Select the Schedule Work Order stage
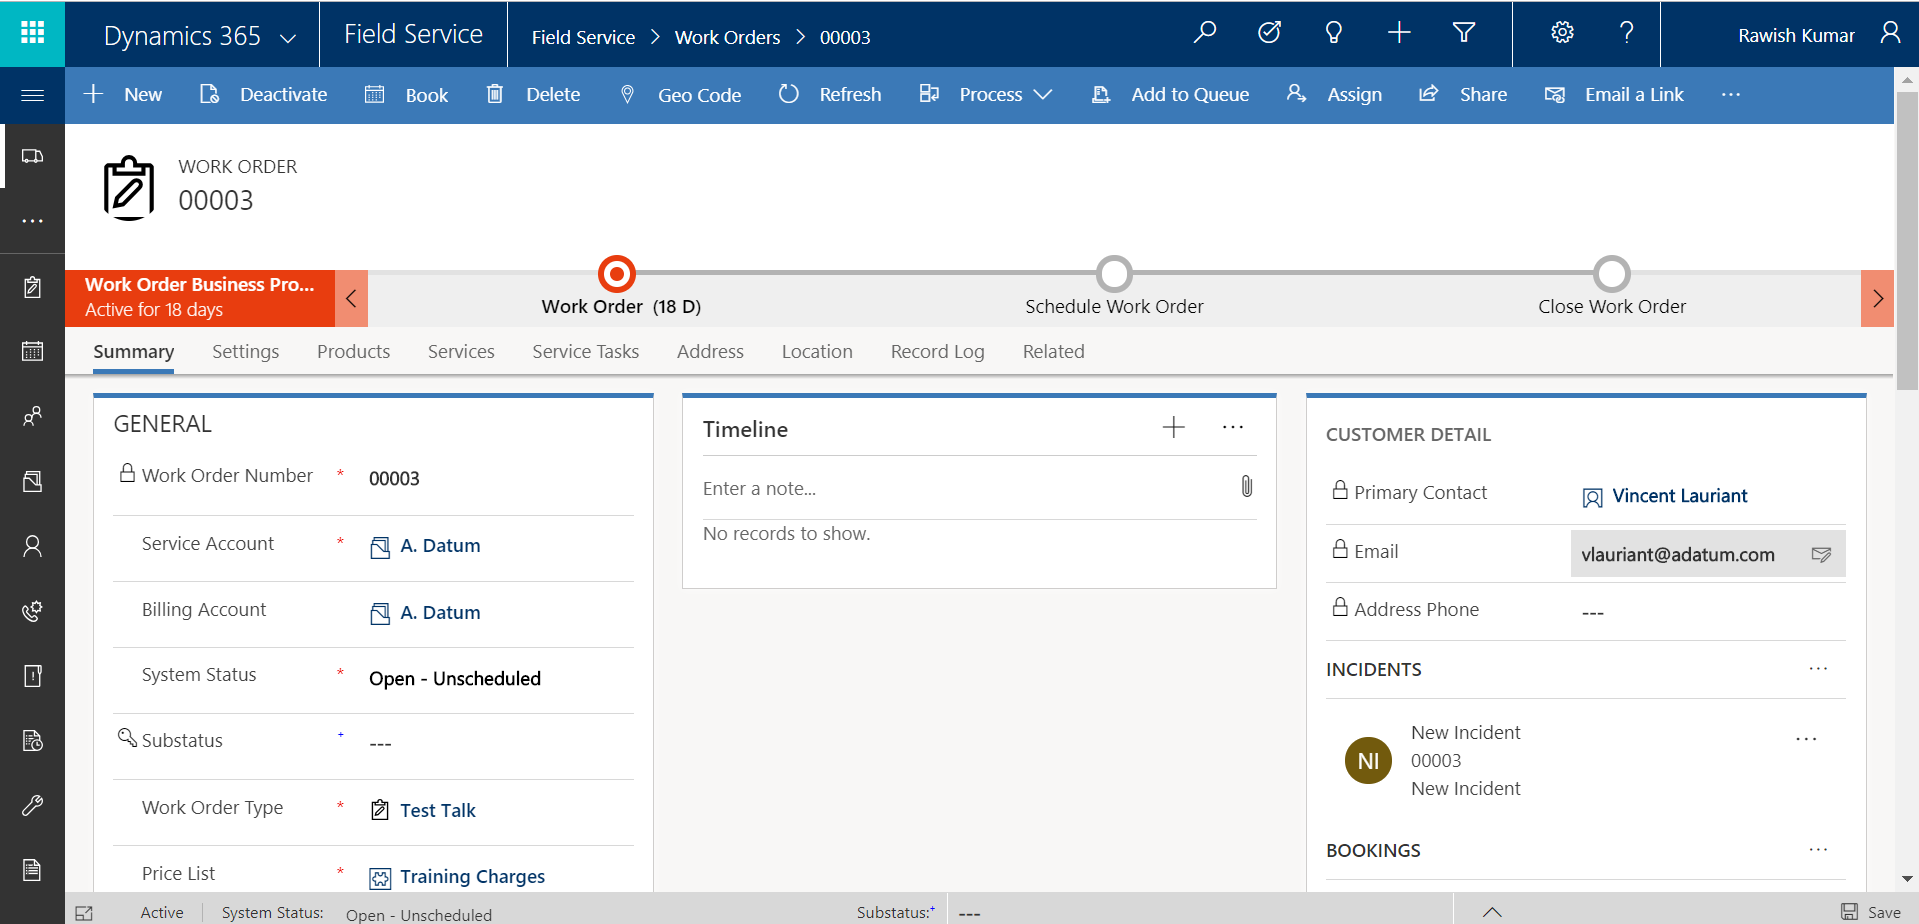The width and height of the screenshot is (1919, 924). click(x=1114, y=275)
